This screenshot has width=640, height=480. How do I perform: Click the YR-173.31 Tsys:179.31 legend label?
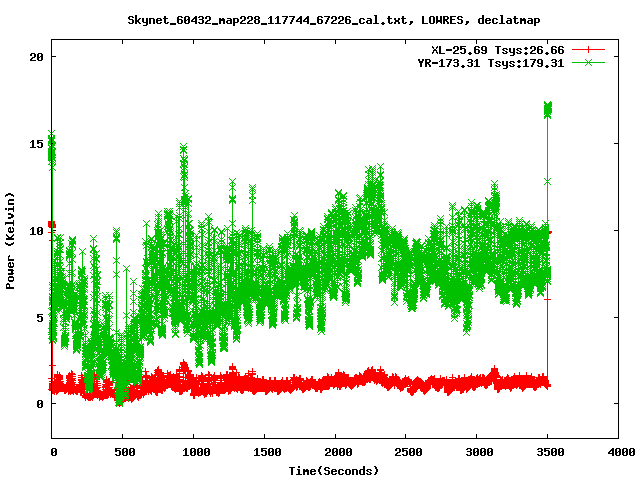tap(491, 63)
